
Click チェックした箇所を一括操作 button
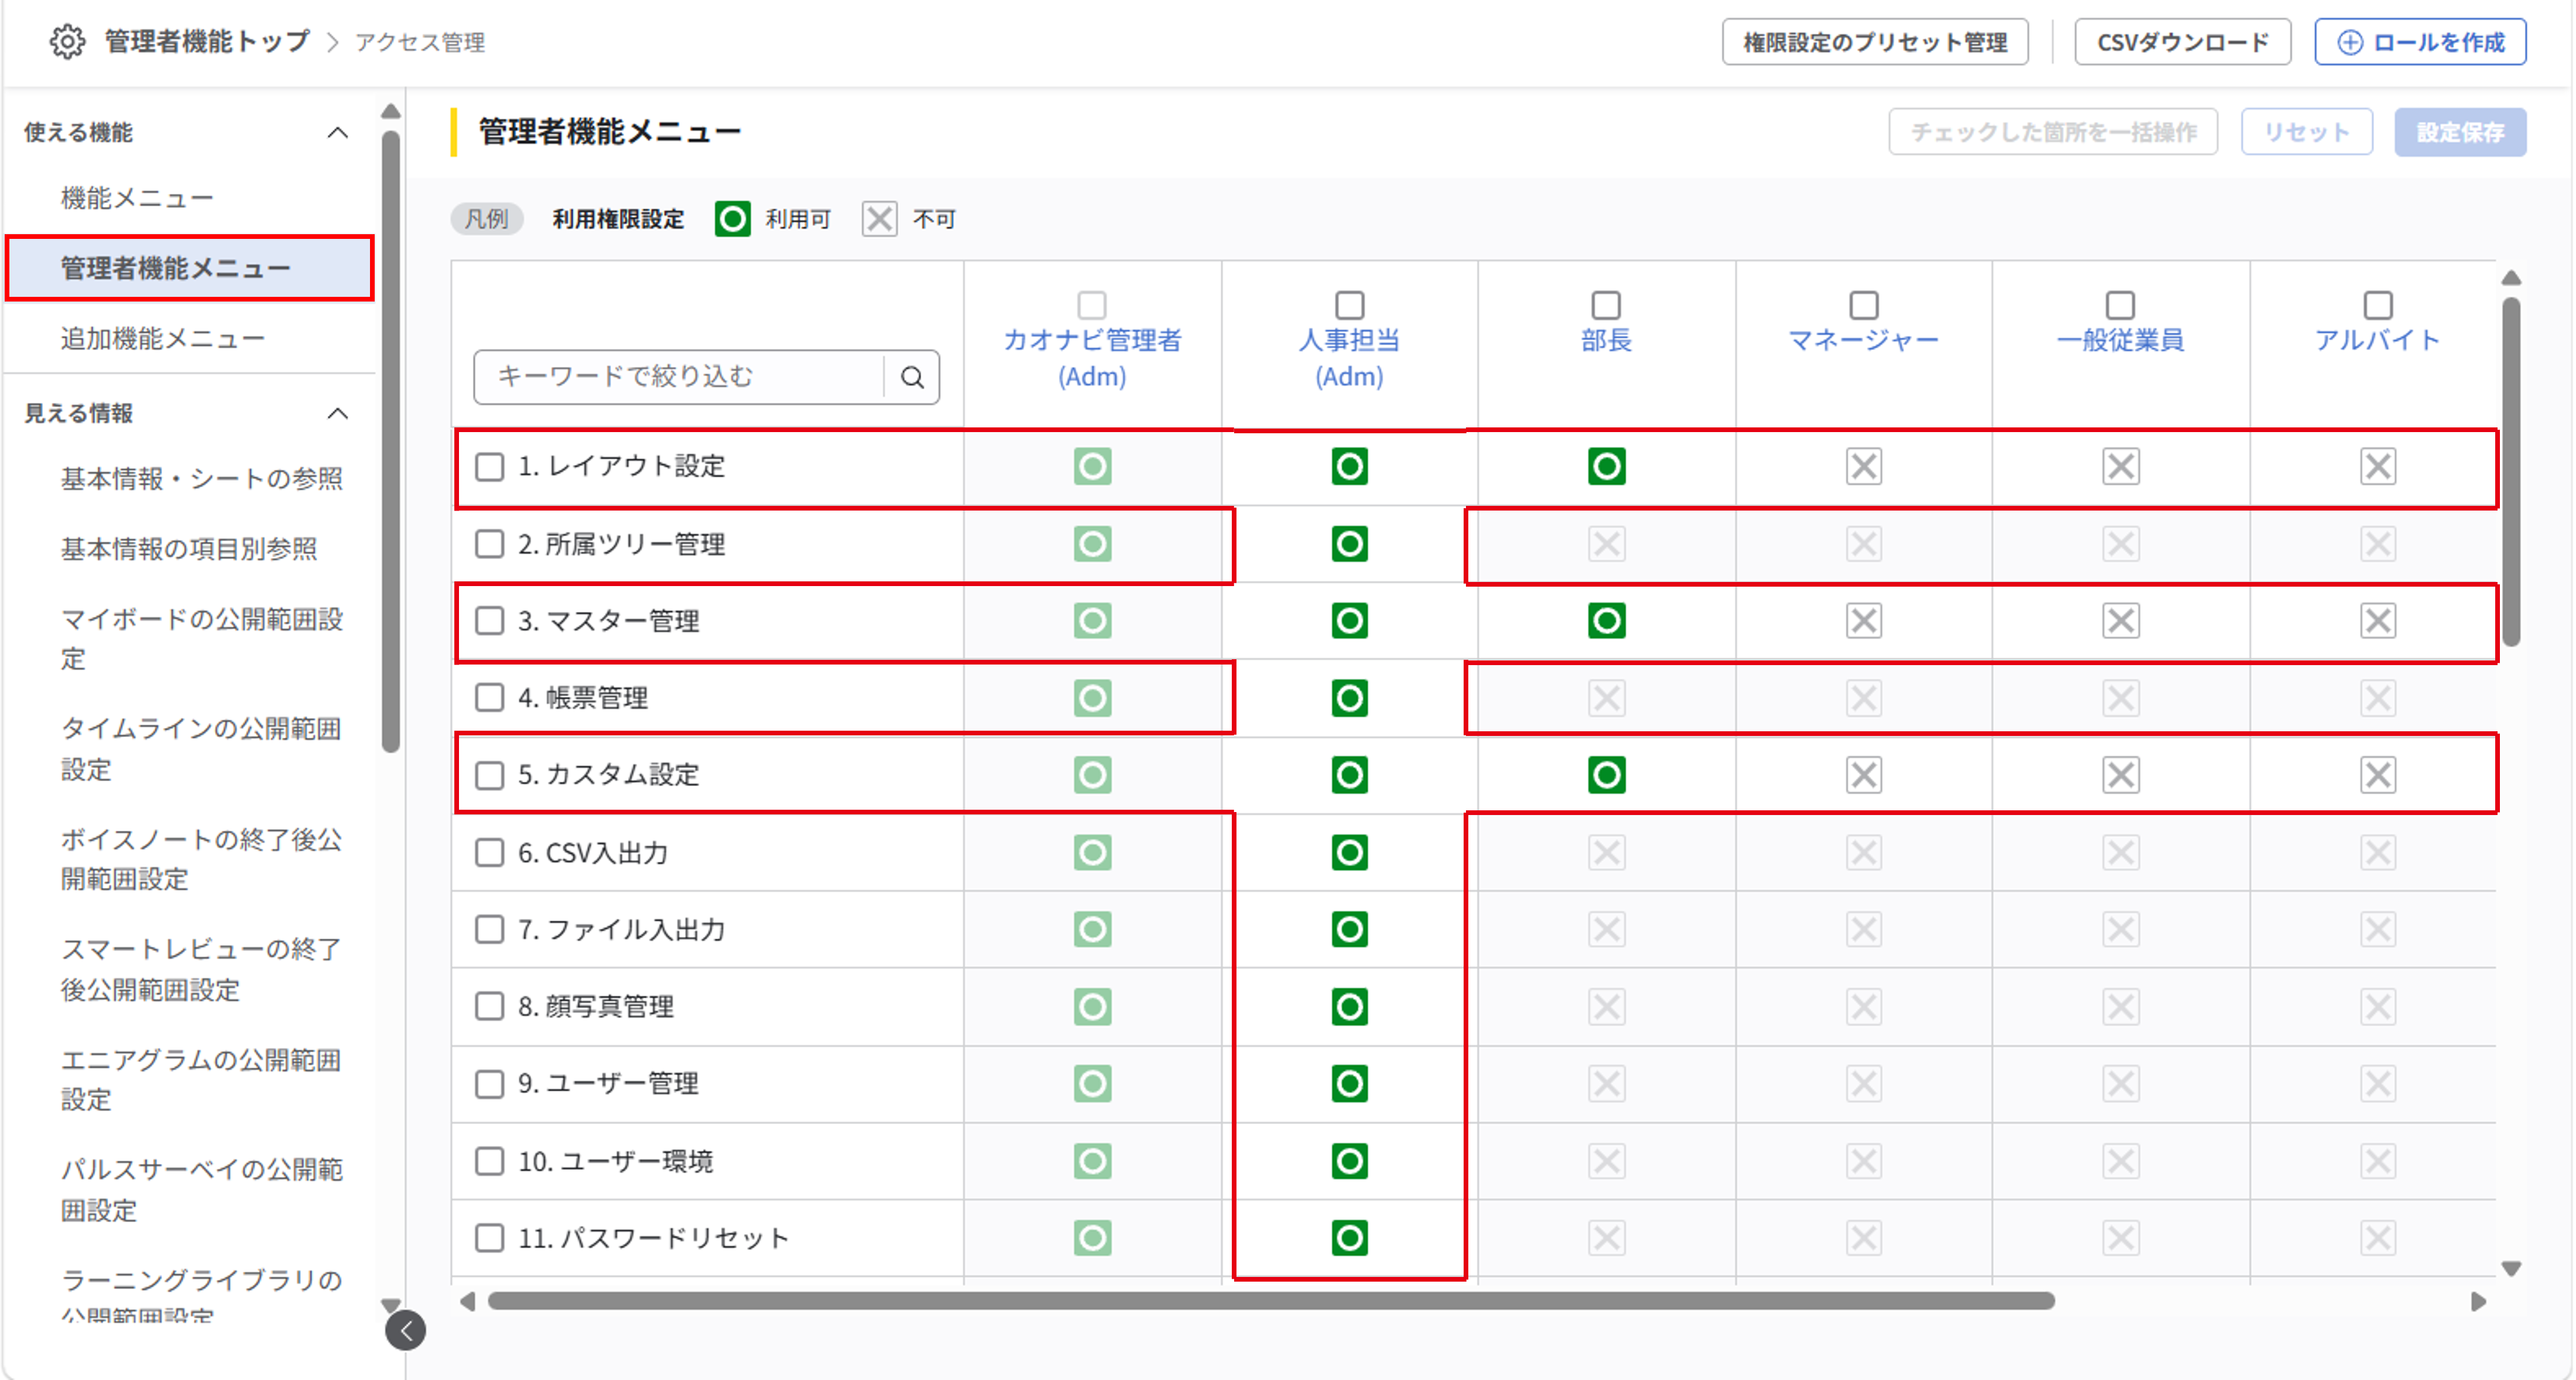[x=2052, y=132]
